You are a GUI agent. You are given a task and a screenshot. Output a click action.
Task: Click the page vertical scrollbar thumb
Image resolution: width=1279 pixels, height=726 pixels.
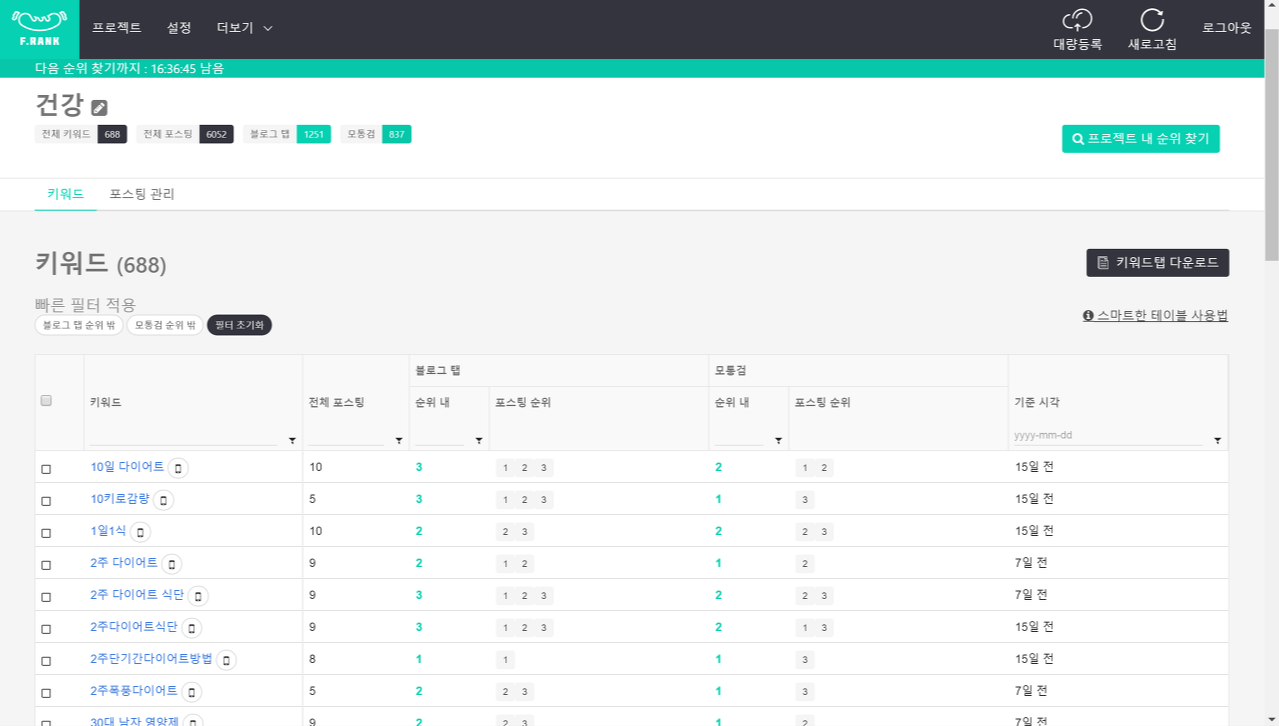pyautogui.click(x=1272, y=145)
